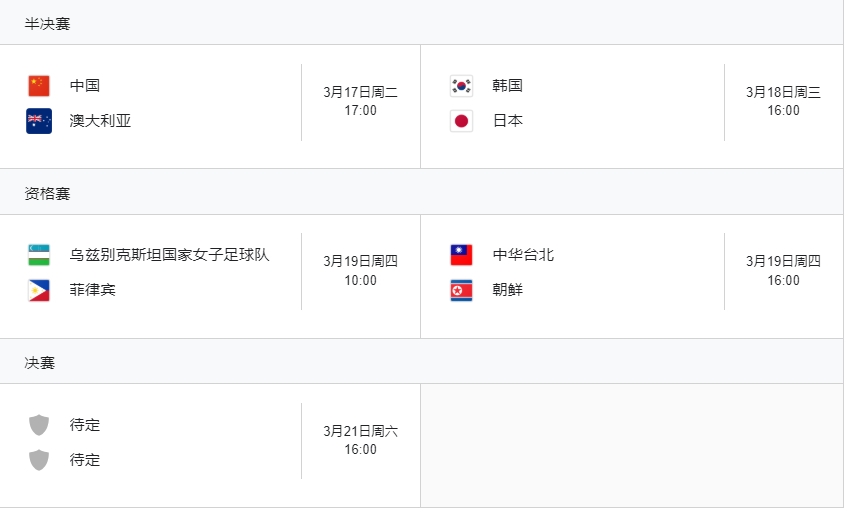The height and width of the screenshot is (510, 846).
Task: Click the Chinese Taipei flag icon
Action: click(x=461, y=255)
